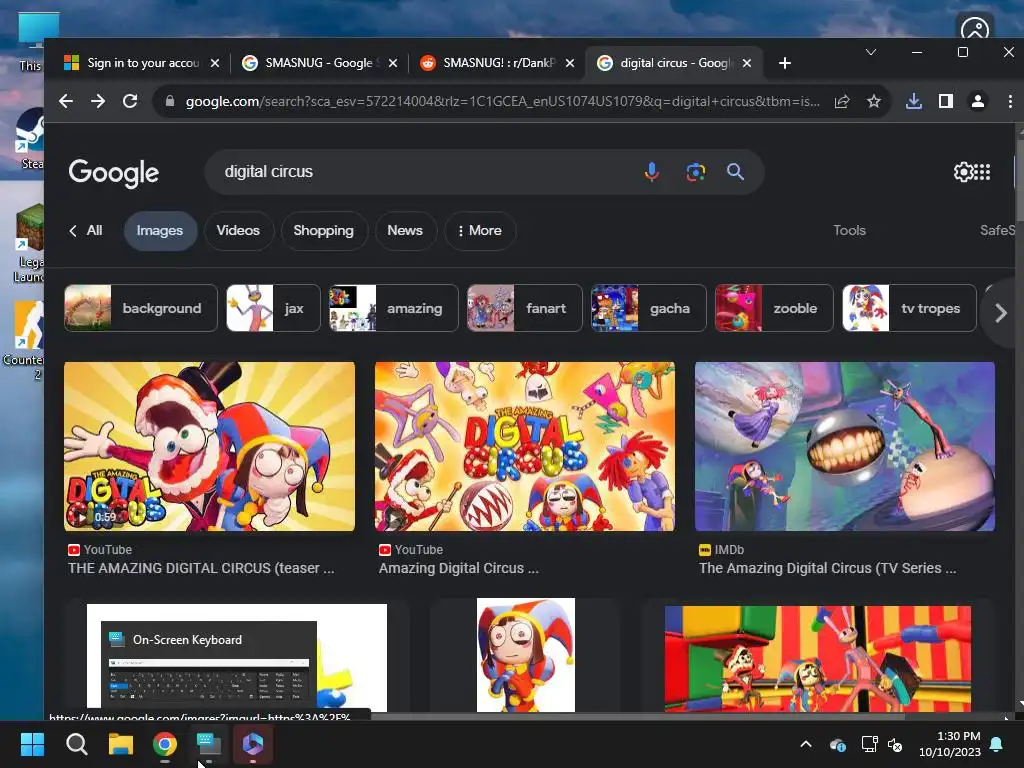Filter images by amazing chip
This screenshot has height=768, width=1024.
[393, 308]
